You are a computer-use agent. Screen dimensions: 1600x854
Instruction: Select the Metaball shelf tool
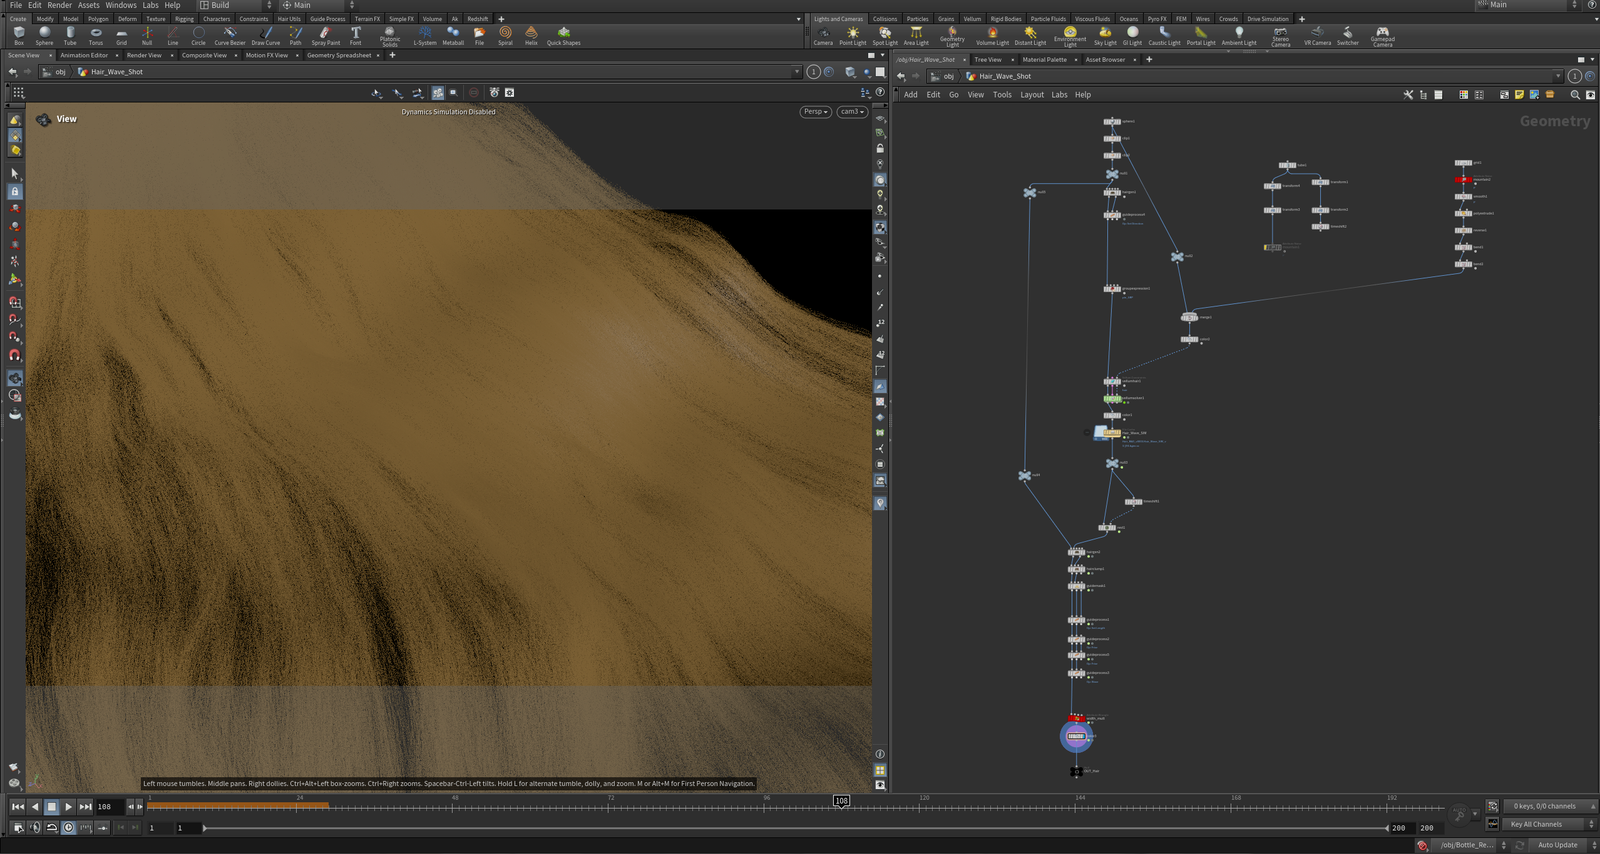[x=453, y=36]
